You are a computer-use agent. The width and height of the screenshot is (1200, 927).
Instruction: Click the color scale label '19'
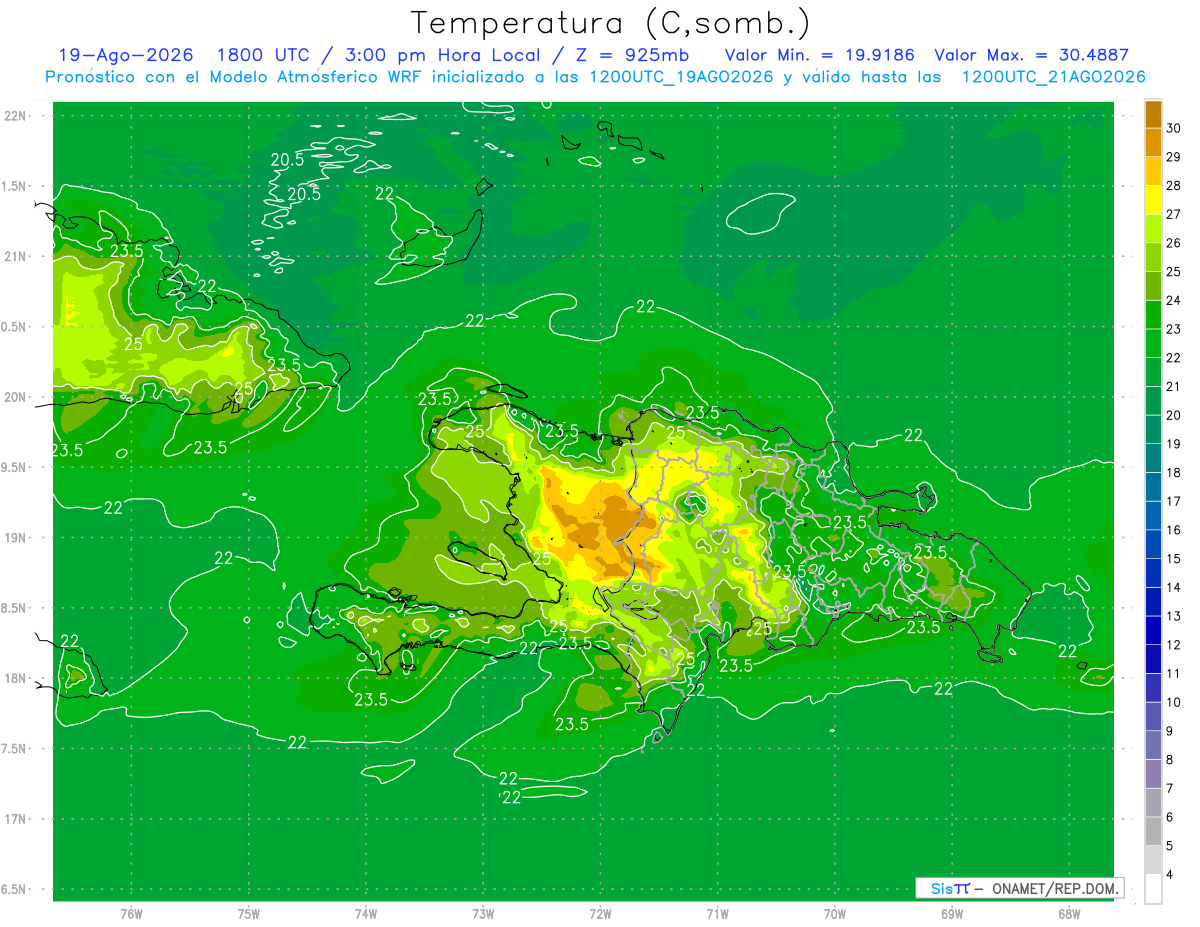[x=1173, y=444]
